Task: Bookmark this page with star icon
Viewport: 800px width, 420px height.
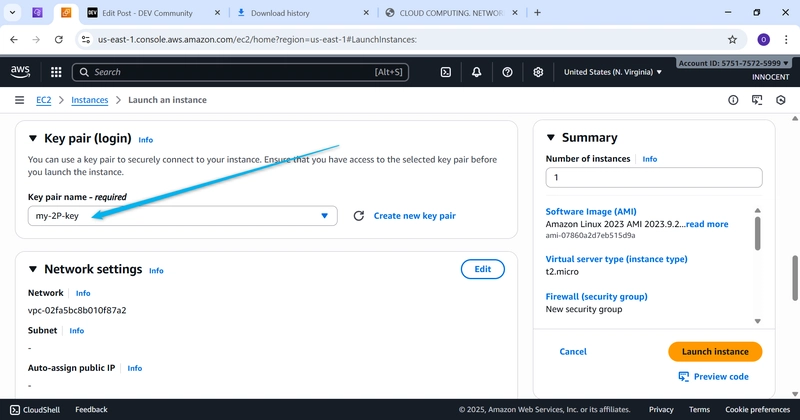Action: [732, 40]
